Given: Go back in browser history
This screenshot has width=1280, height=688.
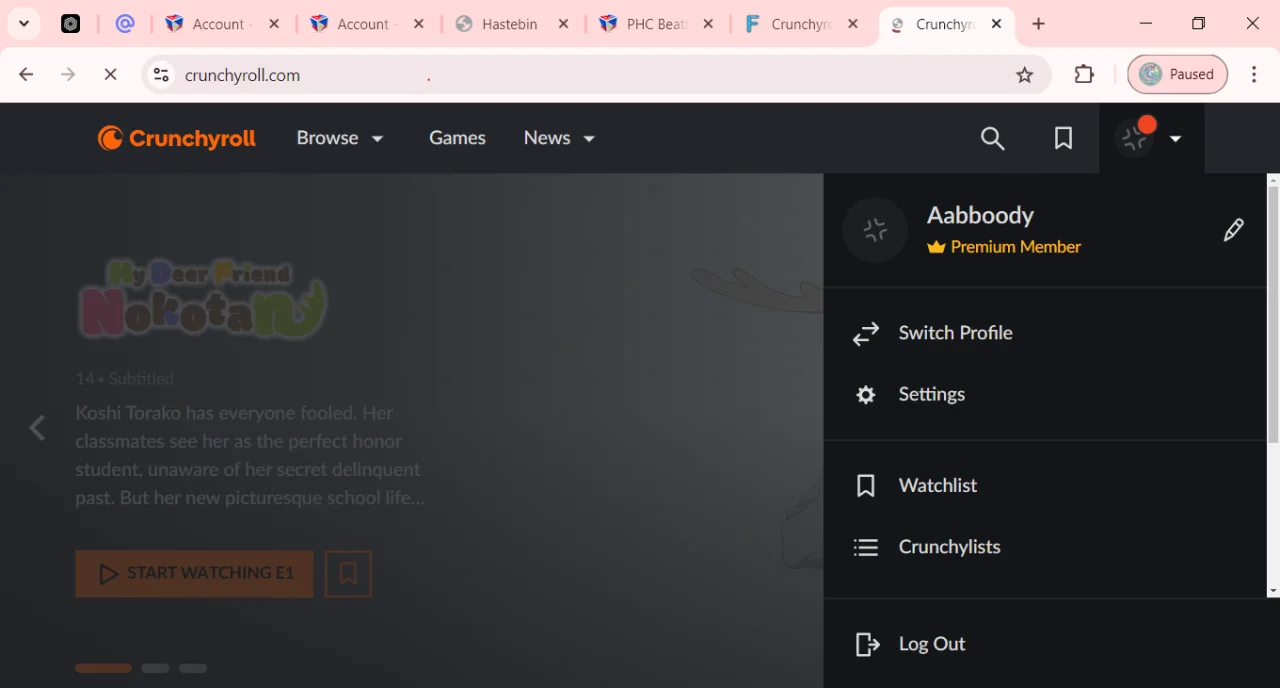Looking at the screenshot, I should point(26,74).
